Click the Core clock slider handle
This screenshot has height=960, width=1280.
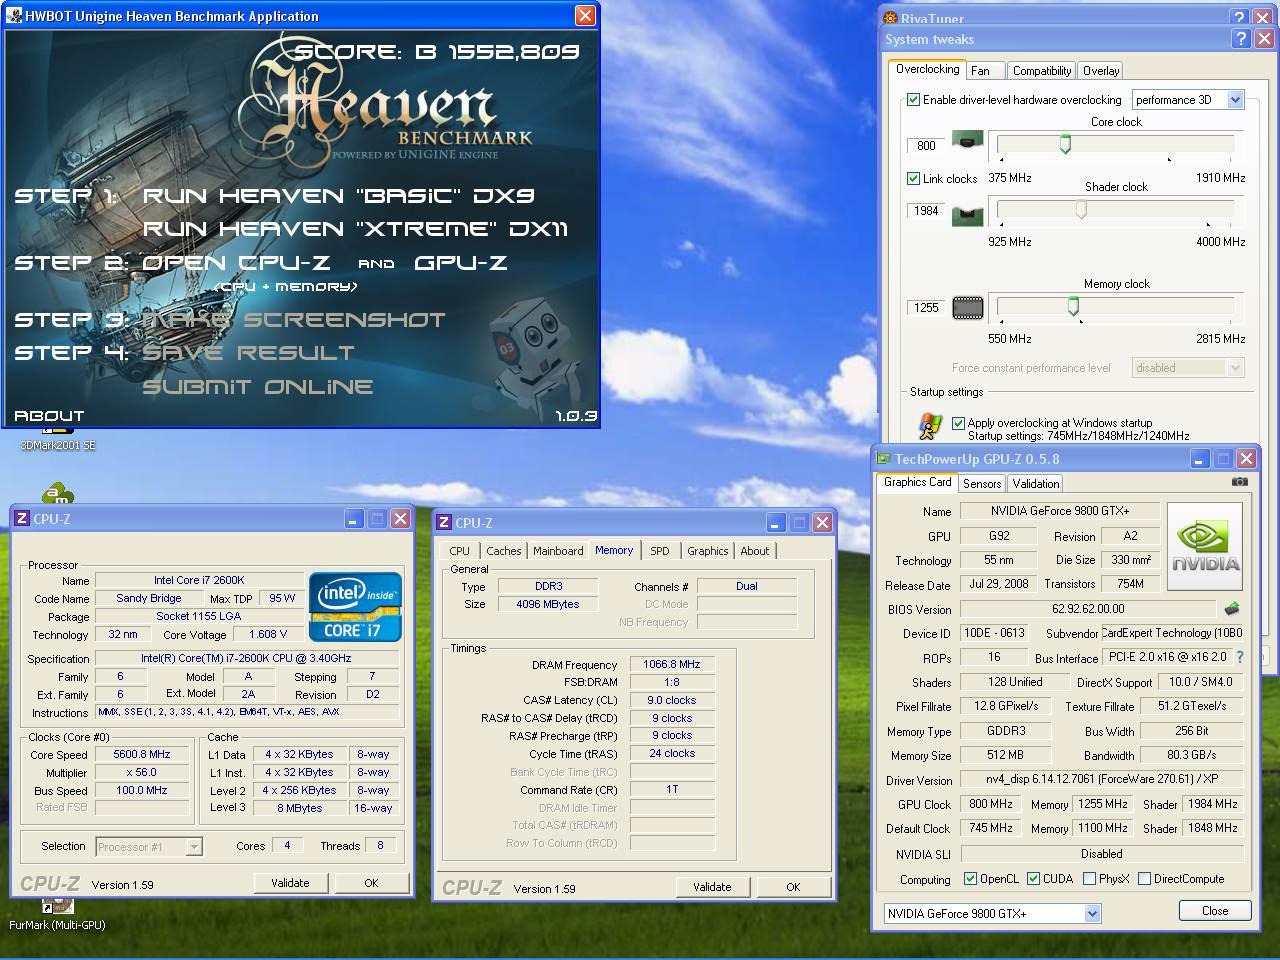[x=1065, y=144]
